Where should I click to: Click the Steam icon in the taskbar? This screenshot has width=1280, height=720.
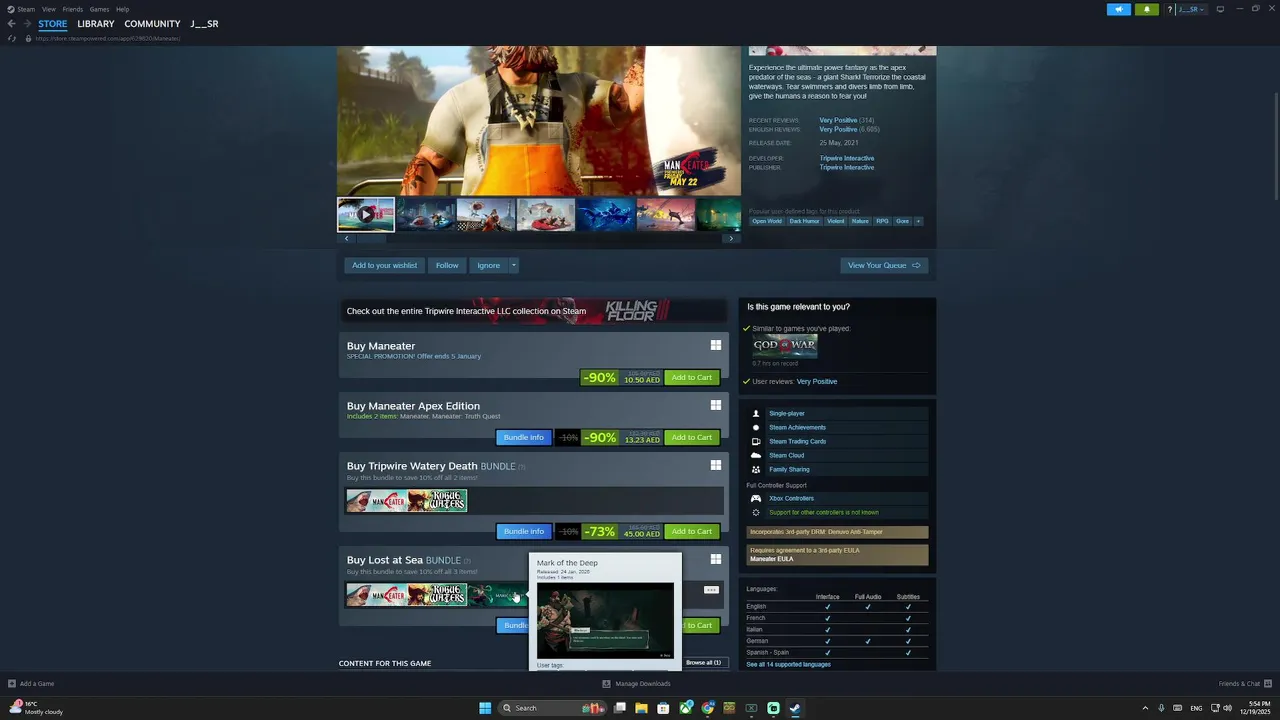coord(795,708)
